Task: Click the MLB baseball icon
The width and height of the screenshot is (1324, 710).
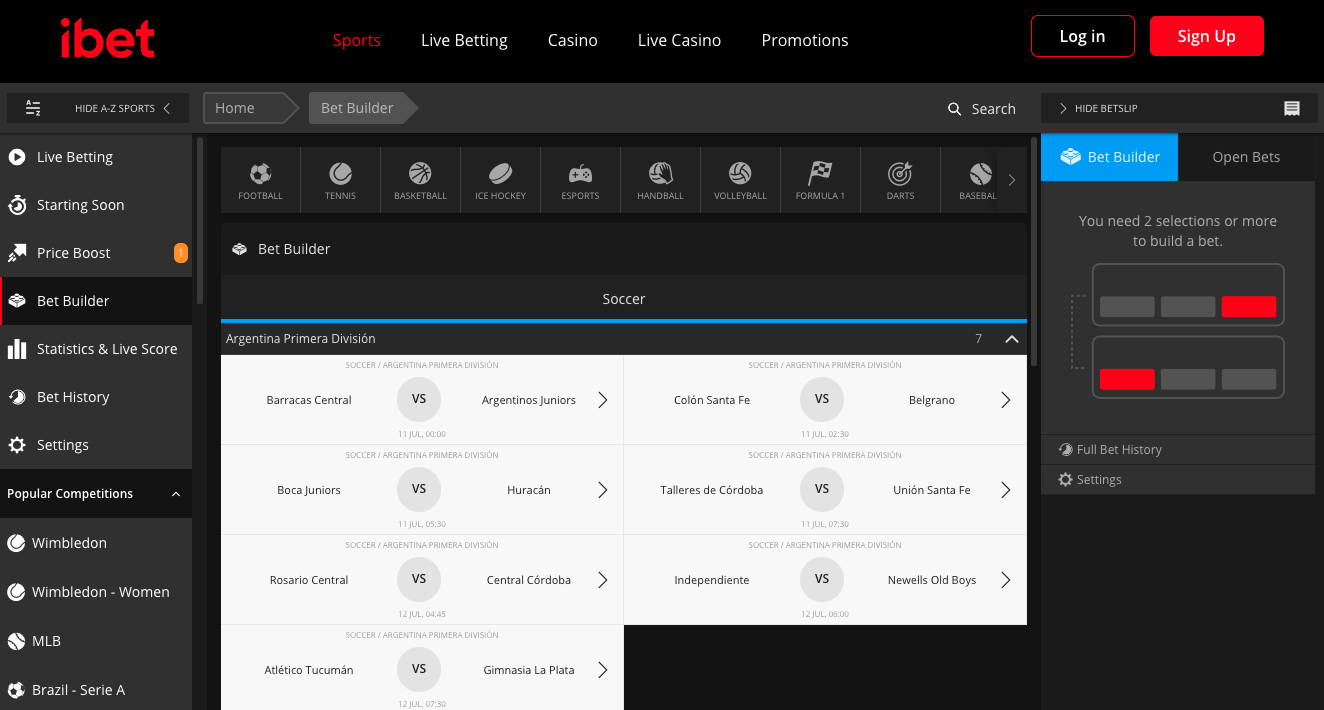Action: coord(16,641)
